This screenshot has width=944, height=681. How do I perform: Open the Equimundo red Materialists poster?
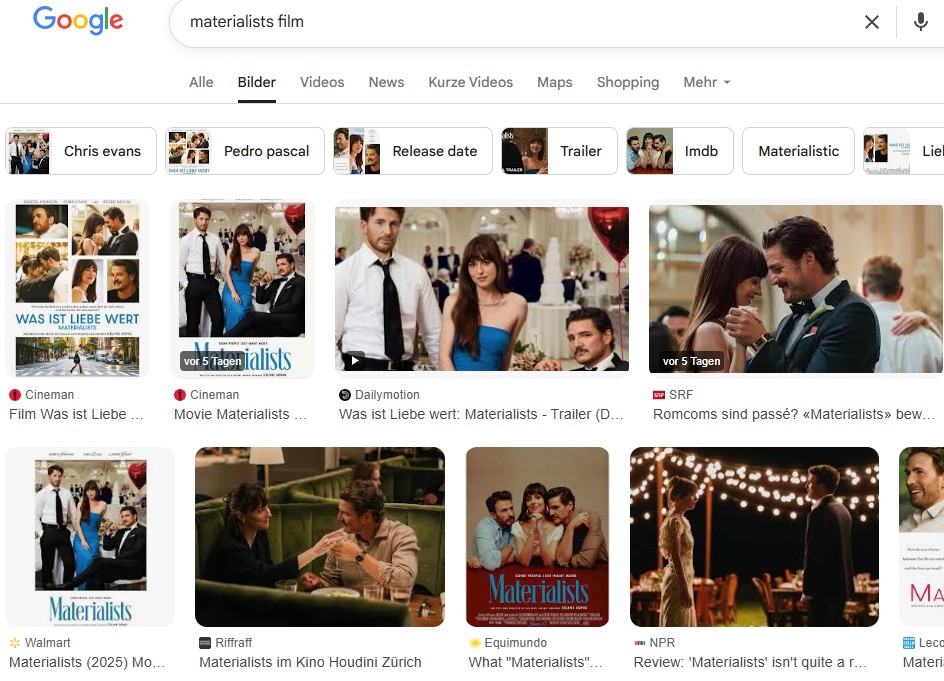tap(537, 536)
